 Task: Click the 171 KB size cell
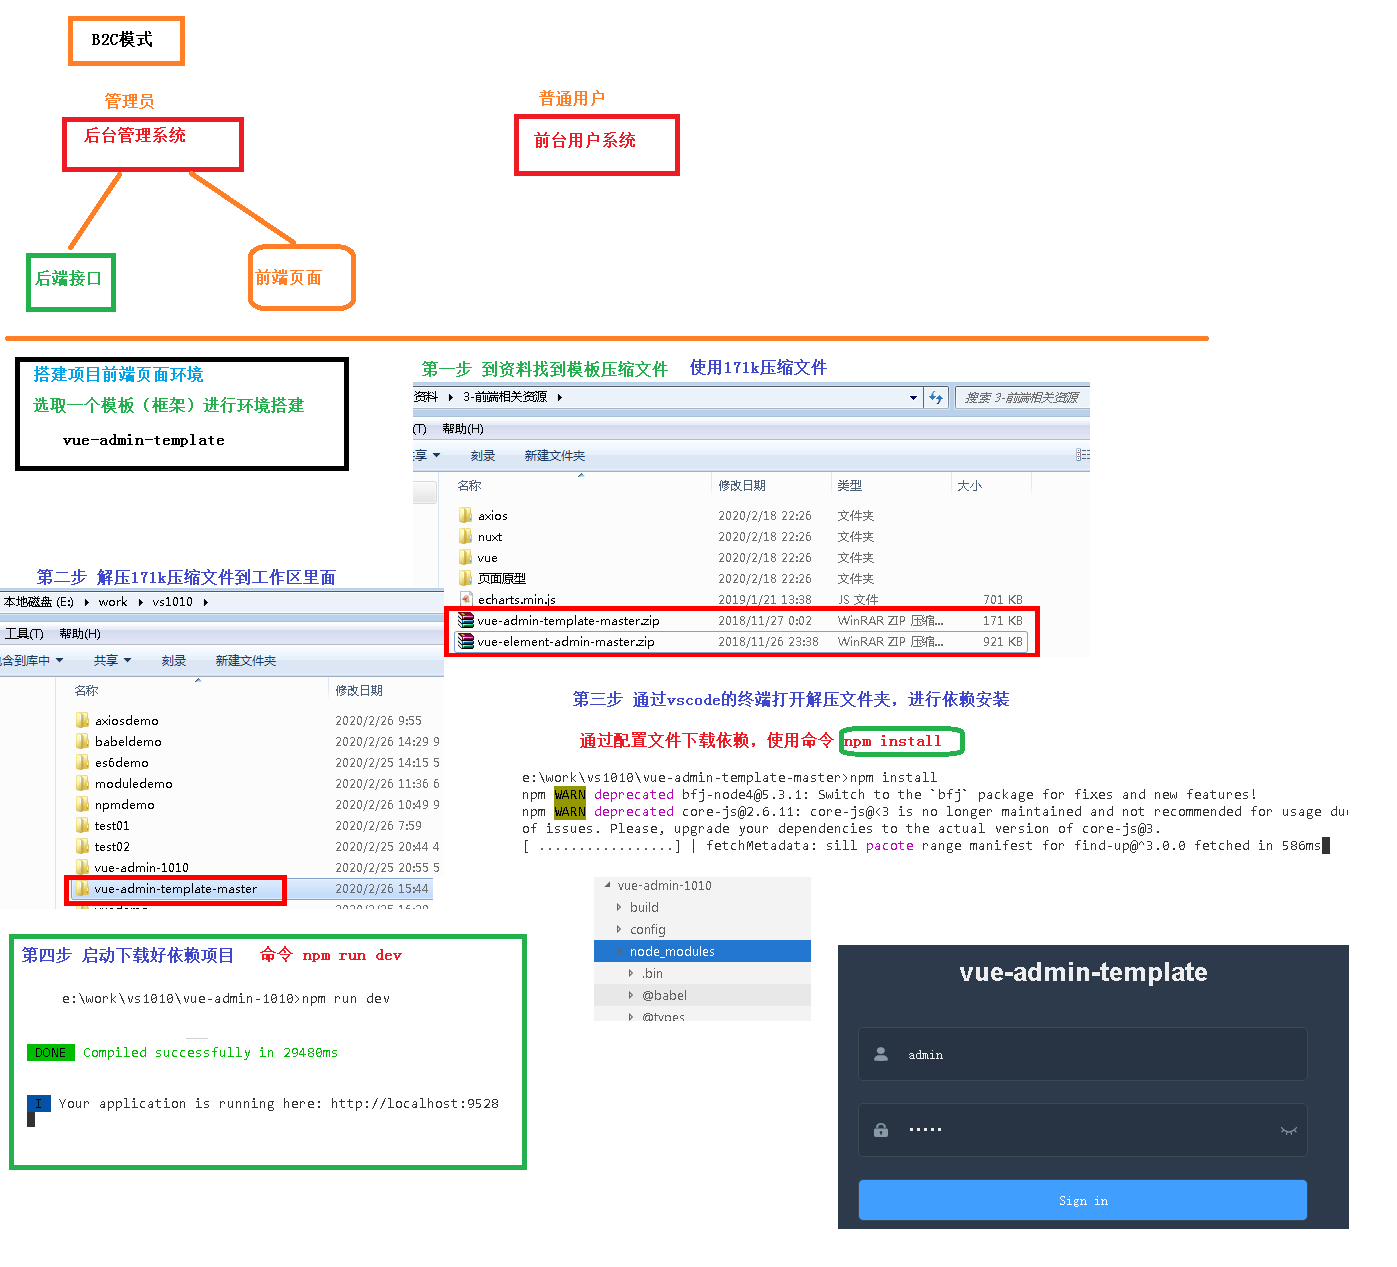pyautogui.click(x=1002, y=620)
